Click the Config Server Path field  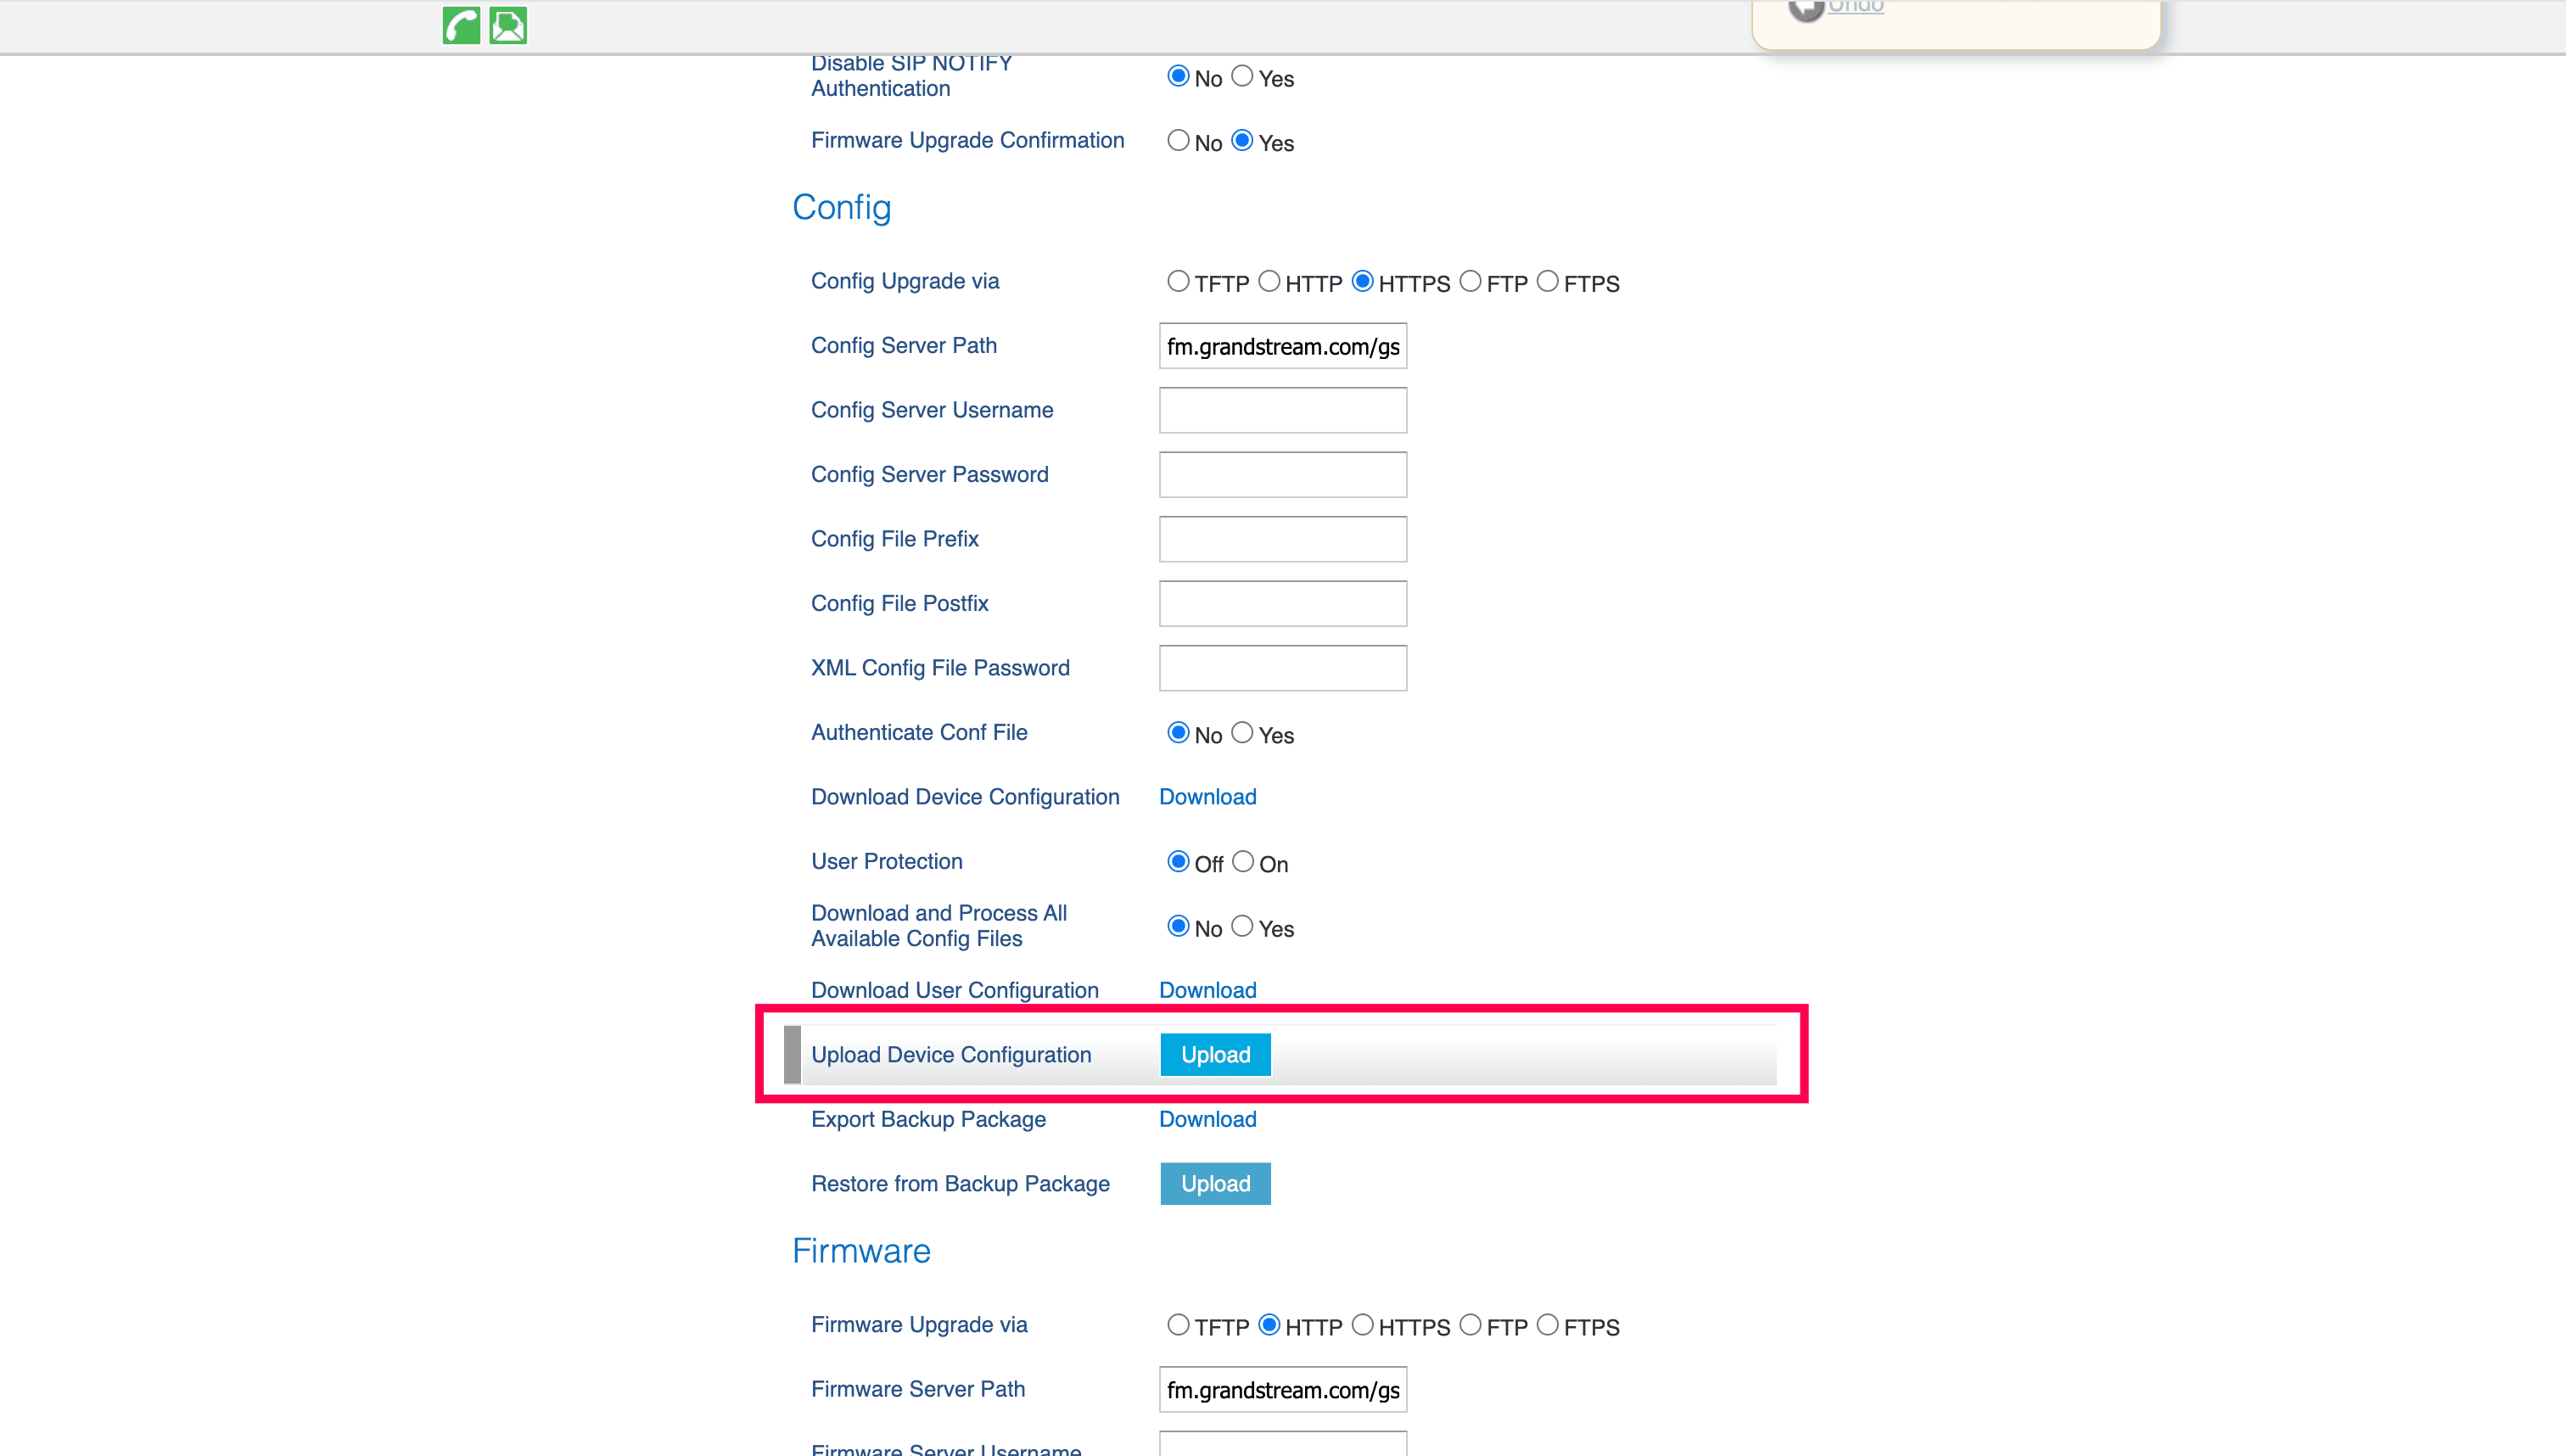(x=1282, y=346)
